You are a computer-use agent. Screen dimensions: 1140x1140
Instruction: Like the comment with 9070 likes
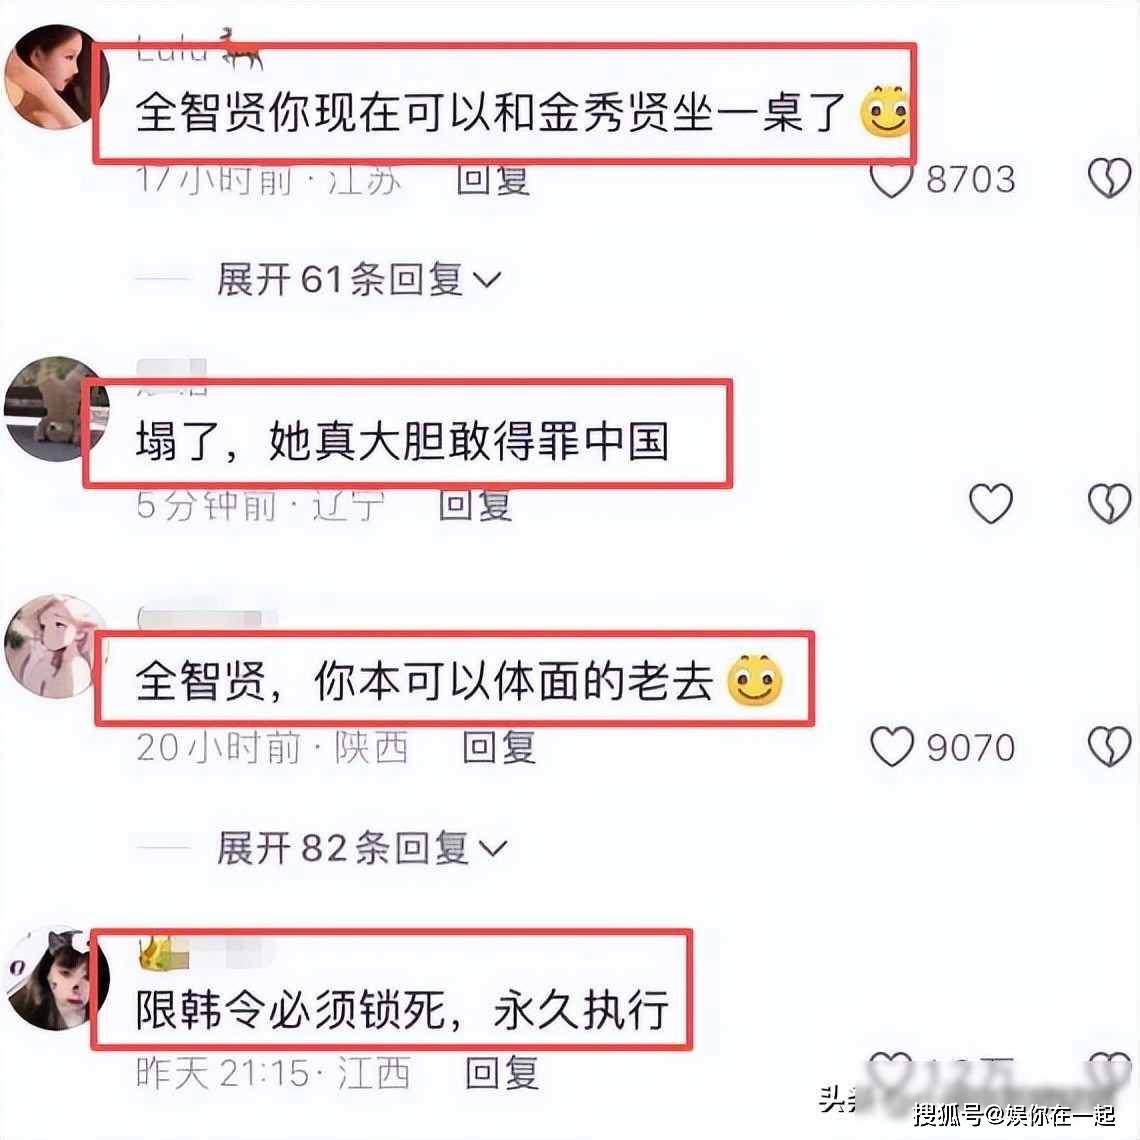891,747
